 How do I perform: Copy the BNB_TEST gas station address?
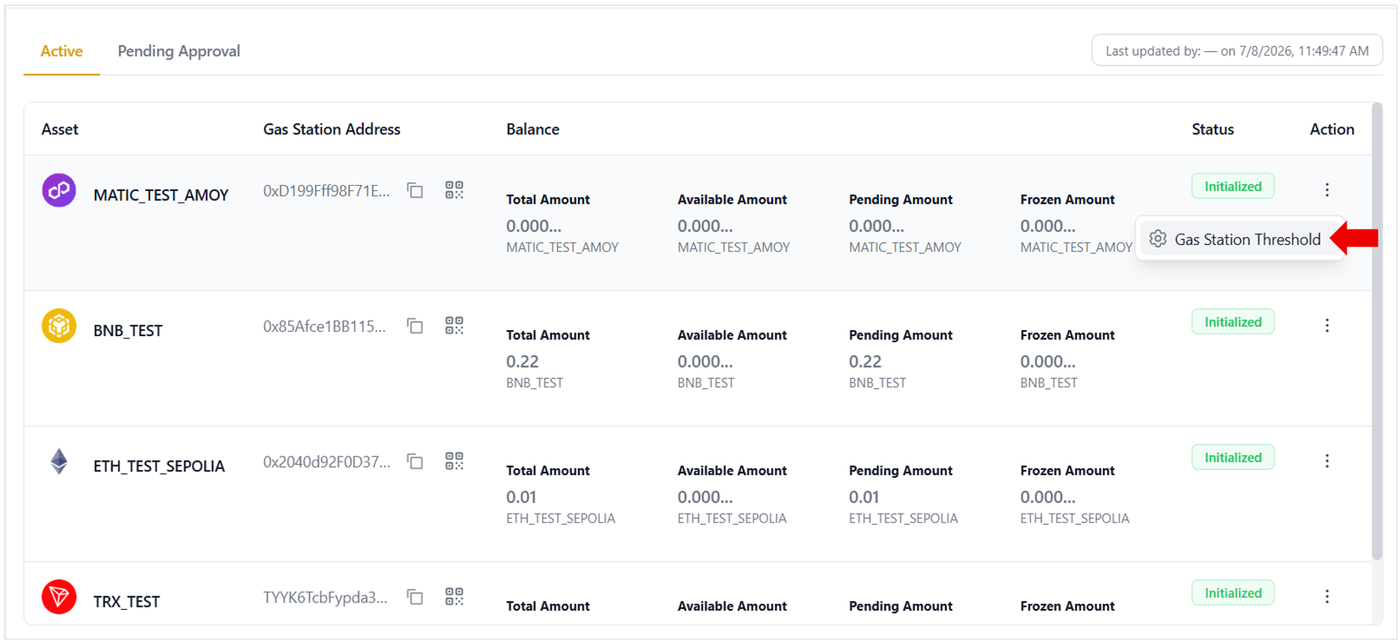[x=415, y=326]
